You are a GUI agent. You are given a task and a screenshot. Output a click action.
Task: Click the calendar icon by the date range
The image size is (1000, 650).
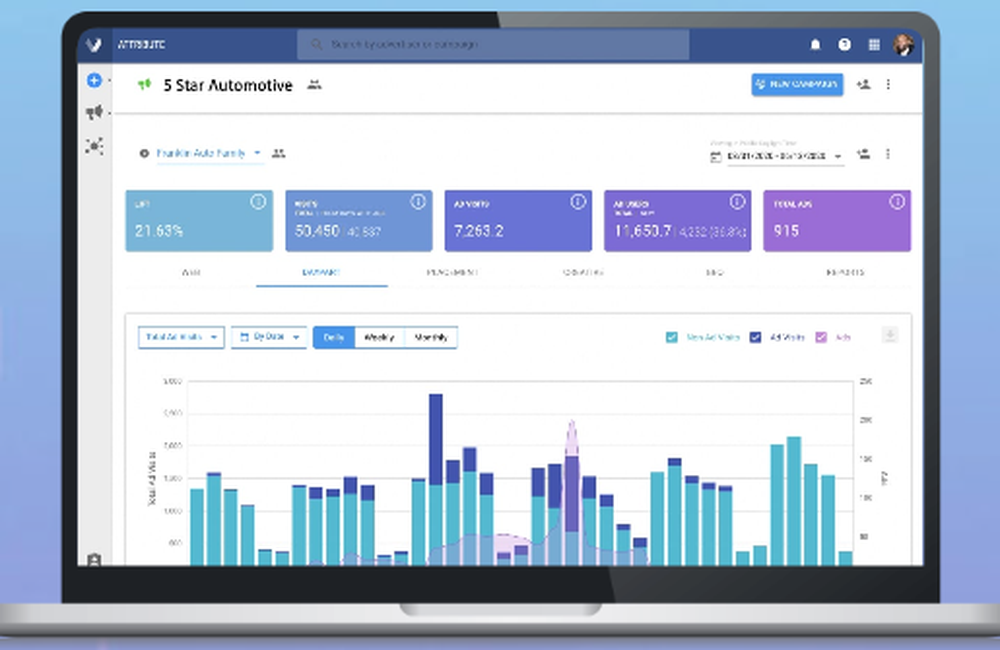(716, 156)
